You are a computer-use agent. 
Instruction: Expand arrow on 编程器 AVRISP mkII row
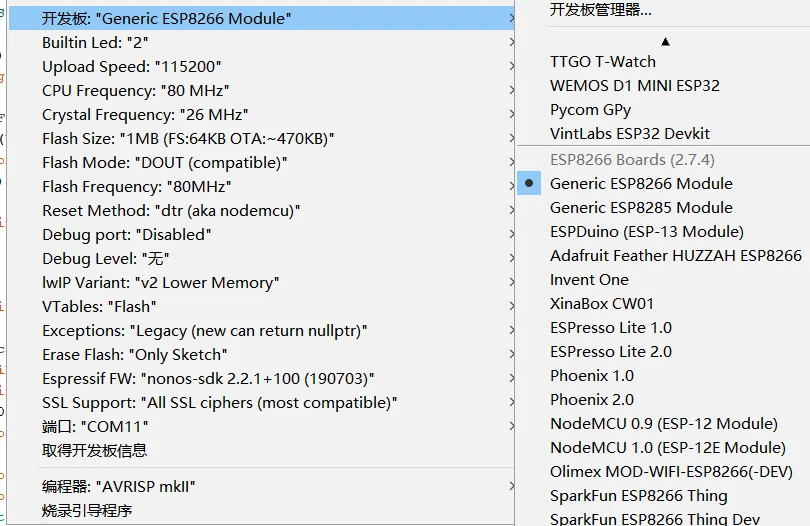point(511,487)
